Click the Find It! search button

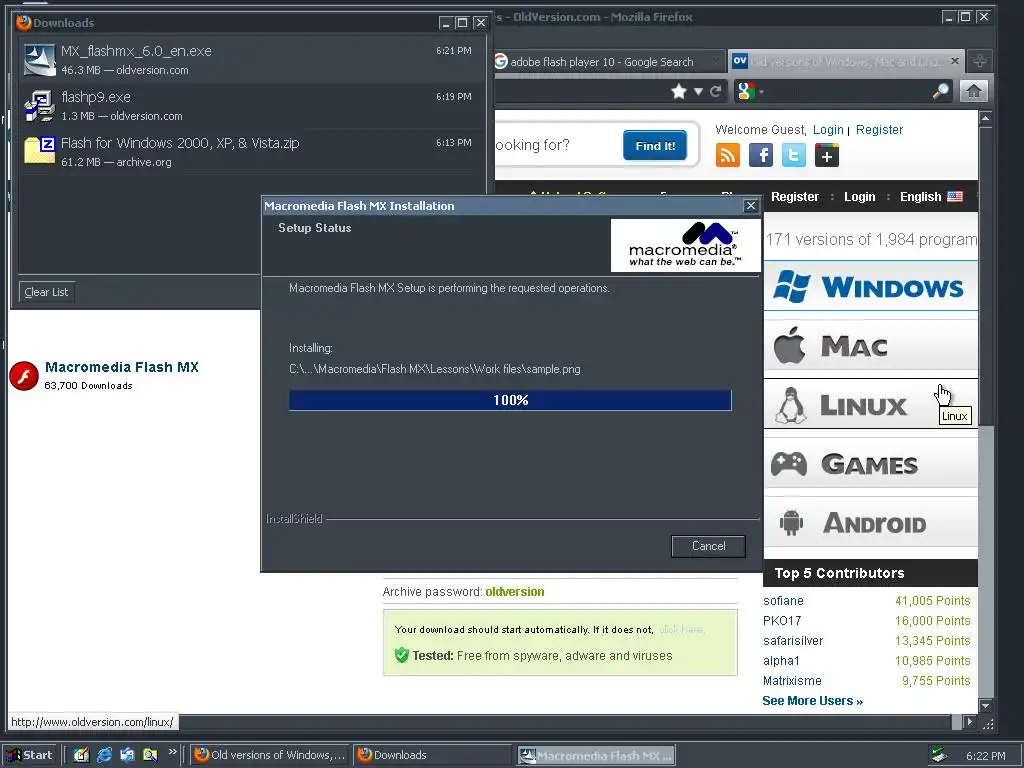pos(654,145)
